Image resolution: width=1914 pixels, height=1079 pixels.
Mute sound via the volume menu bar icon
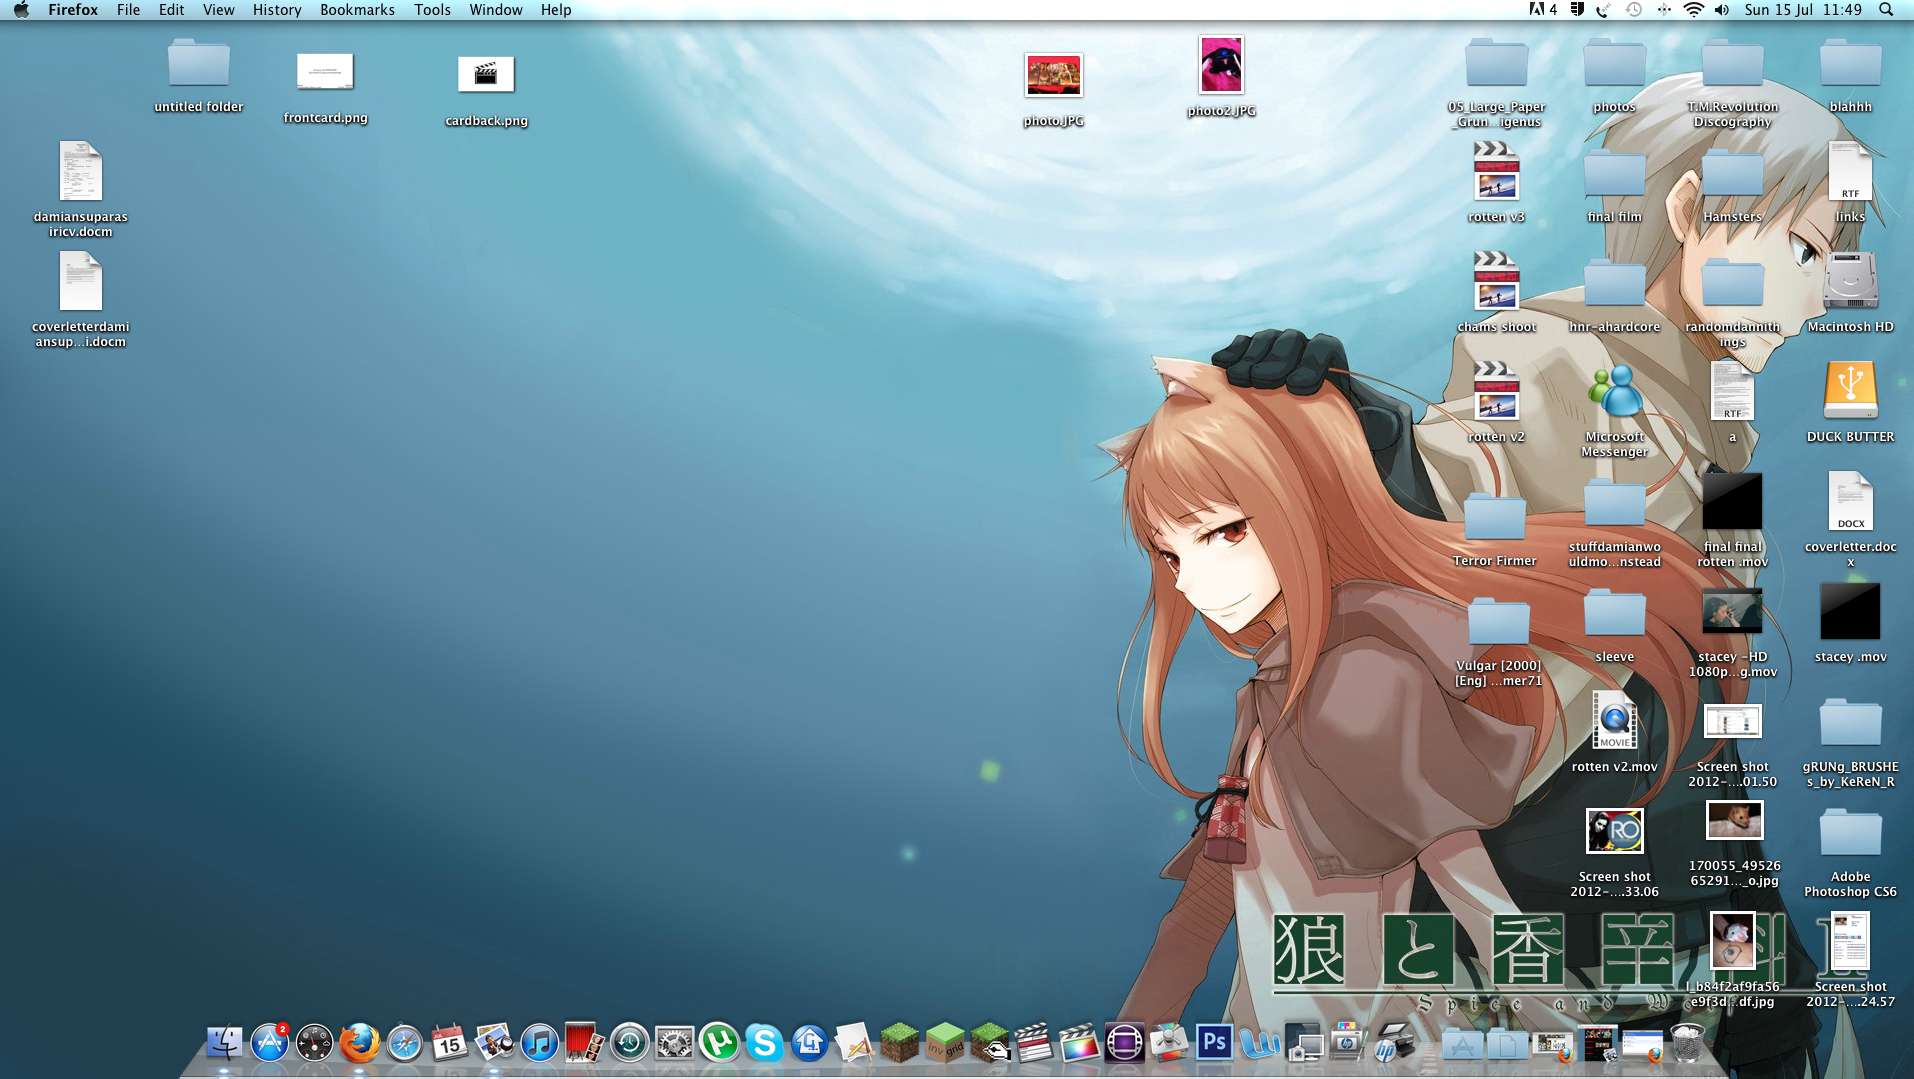(x=1722, y=10)
